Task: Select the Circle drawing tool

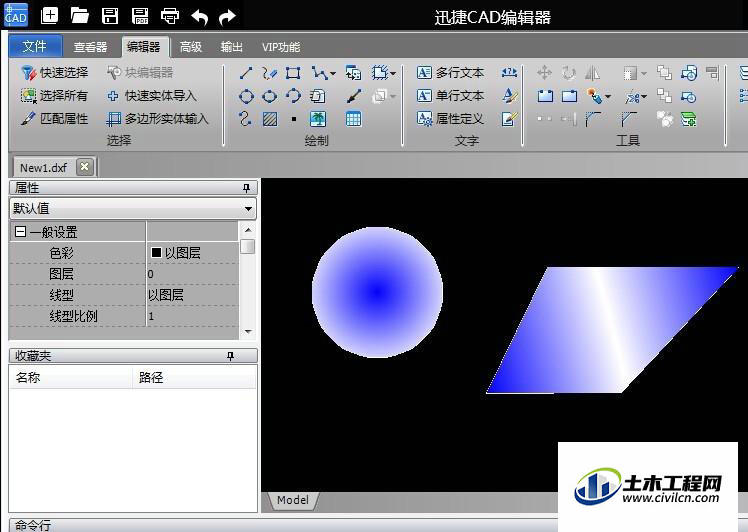Action: (246, 96)
